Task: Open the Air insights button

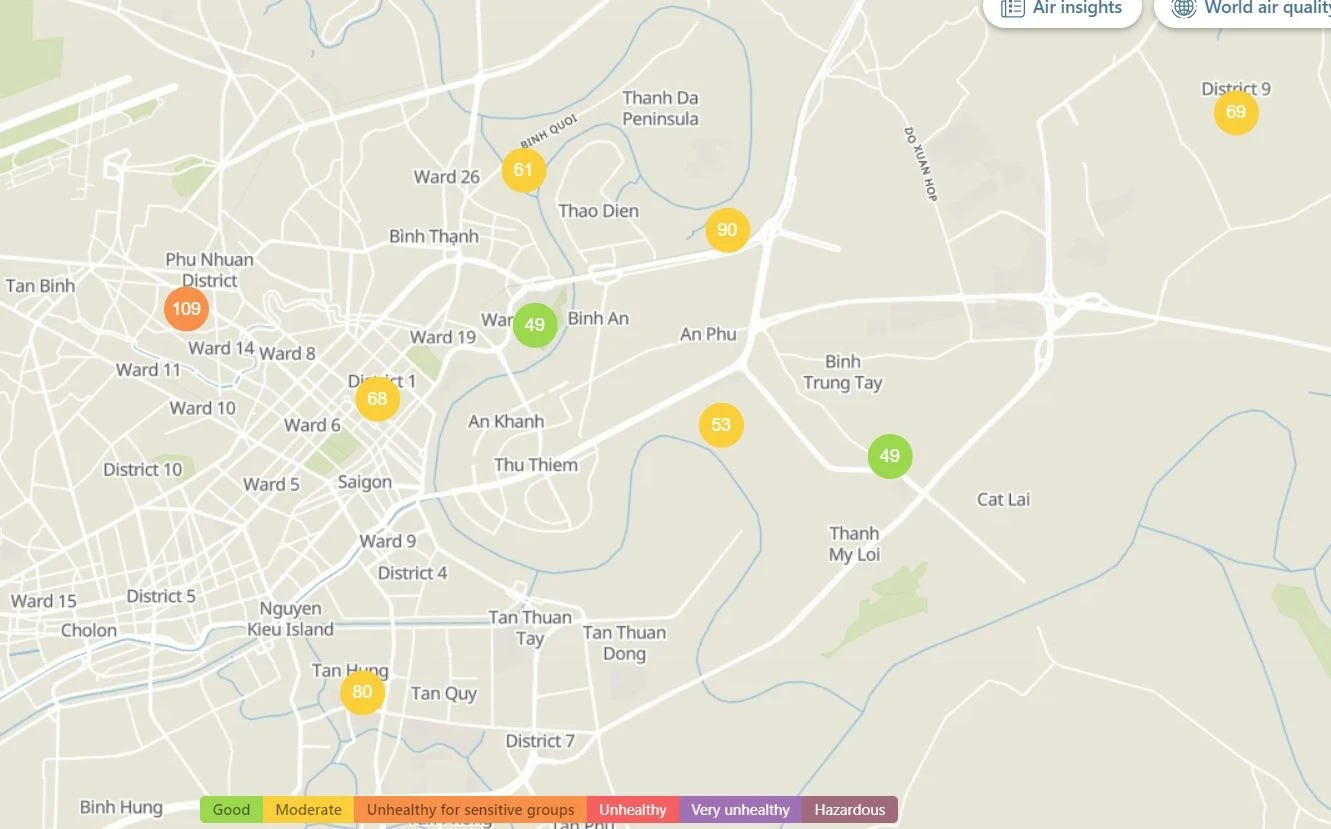Action: point(1062,9)
